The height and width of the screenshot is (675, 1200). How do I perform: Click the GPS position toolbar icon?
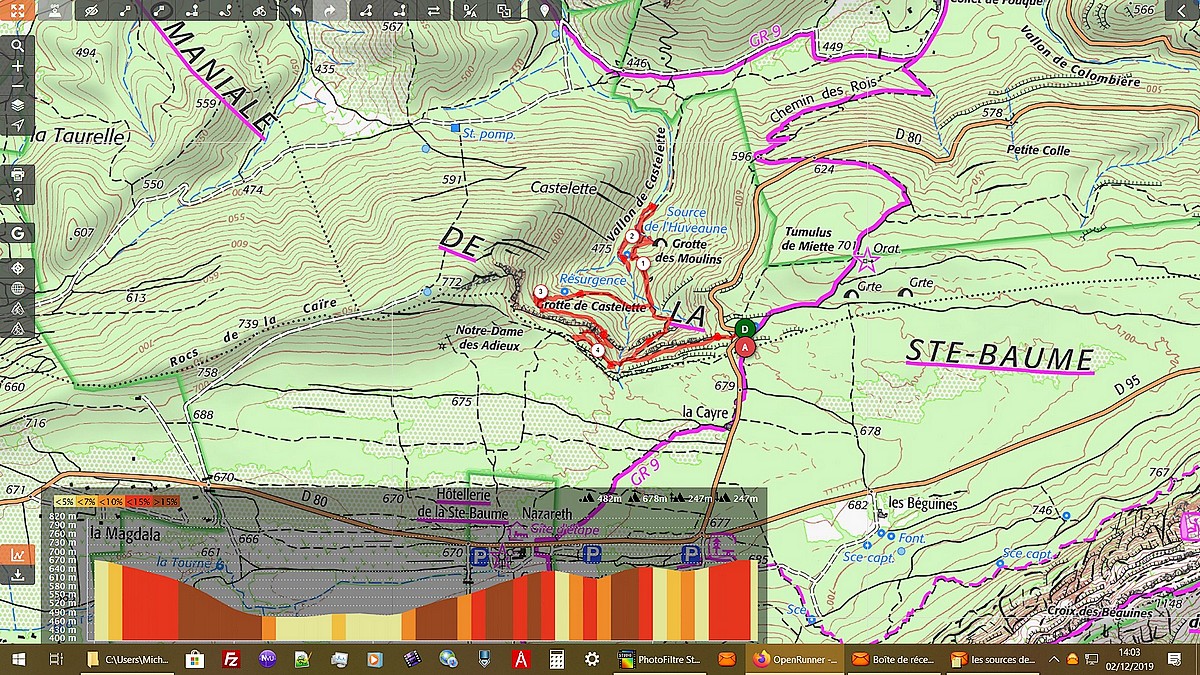54,10
